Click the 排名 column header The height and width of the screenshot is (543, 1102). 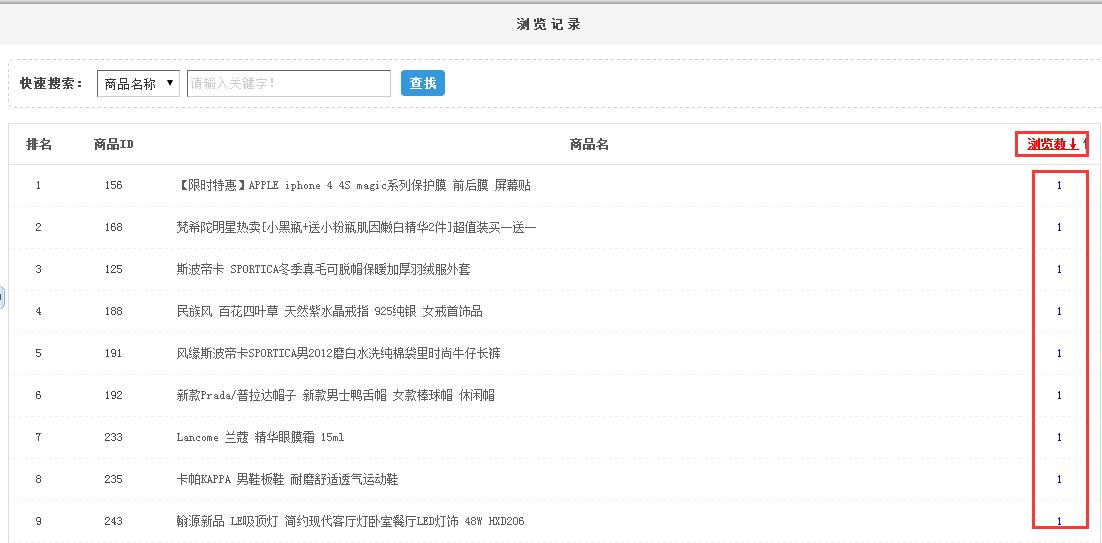pyautogui.click(x=39, y=144)
